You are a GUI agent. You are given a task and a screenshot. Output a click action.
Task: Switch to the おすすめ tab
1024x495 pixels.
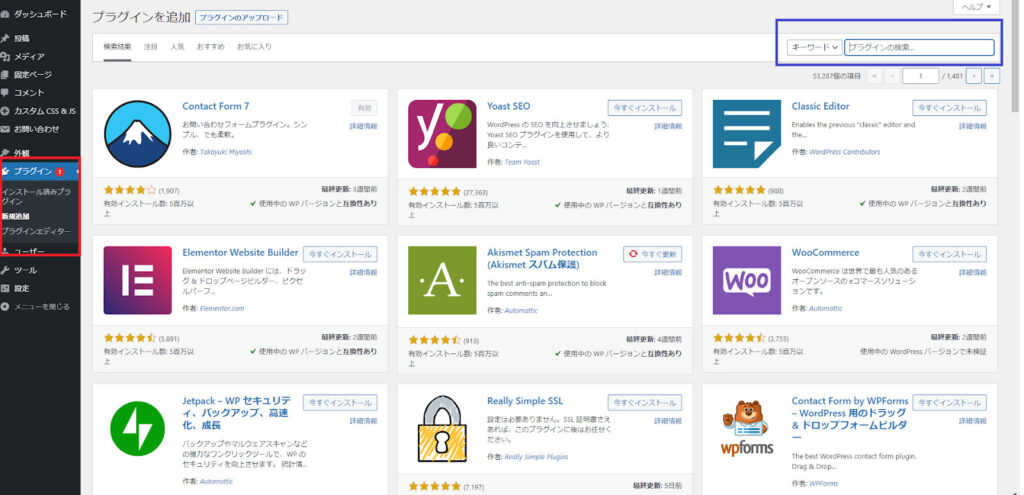click(x=210, y=47)
